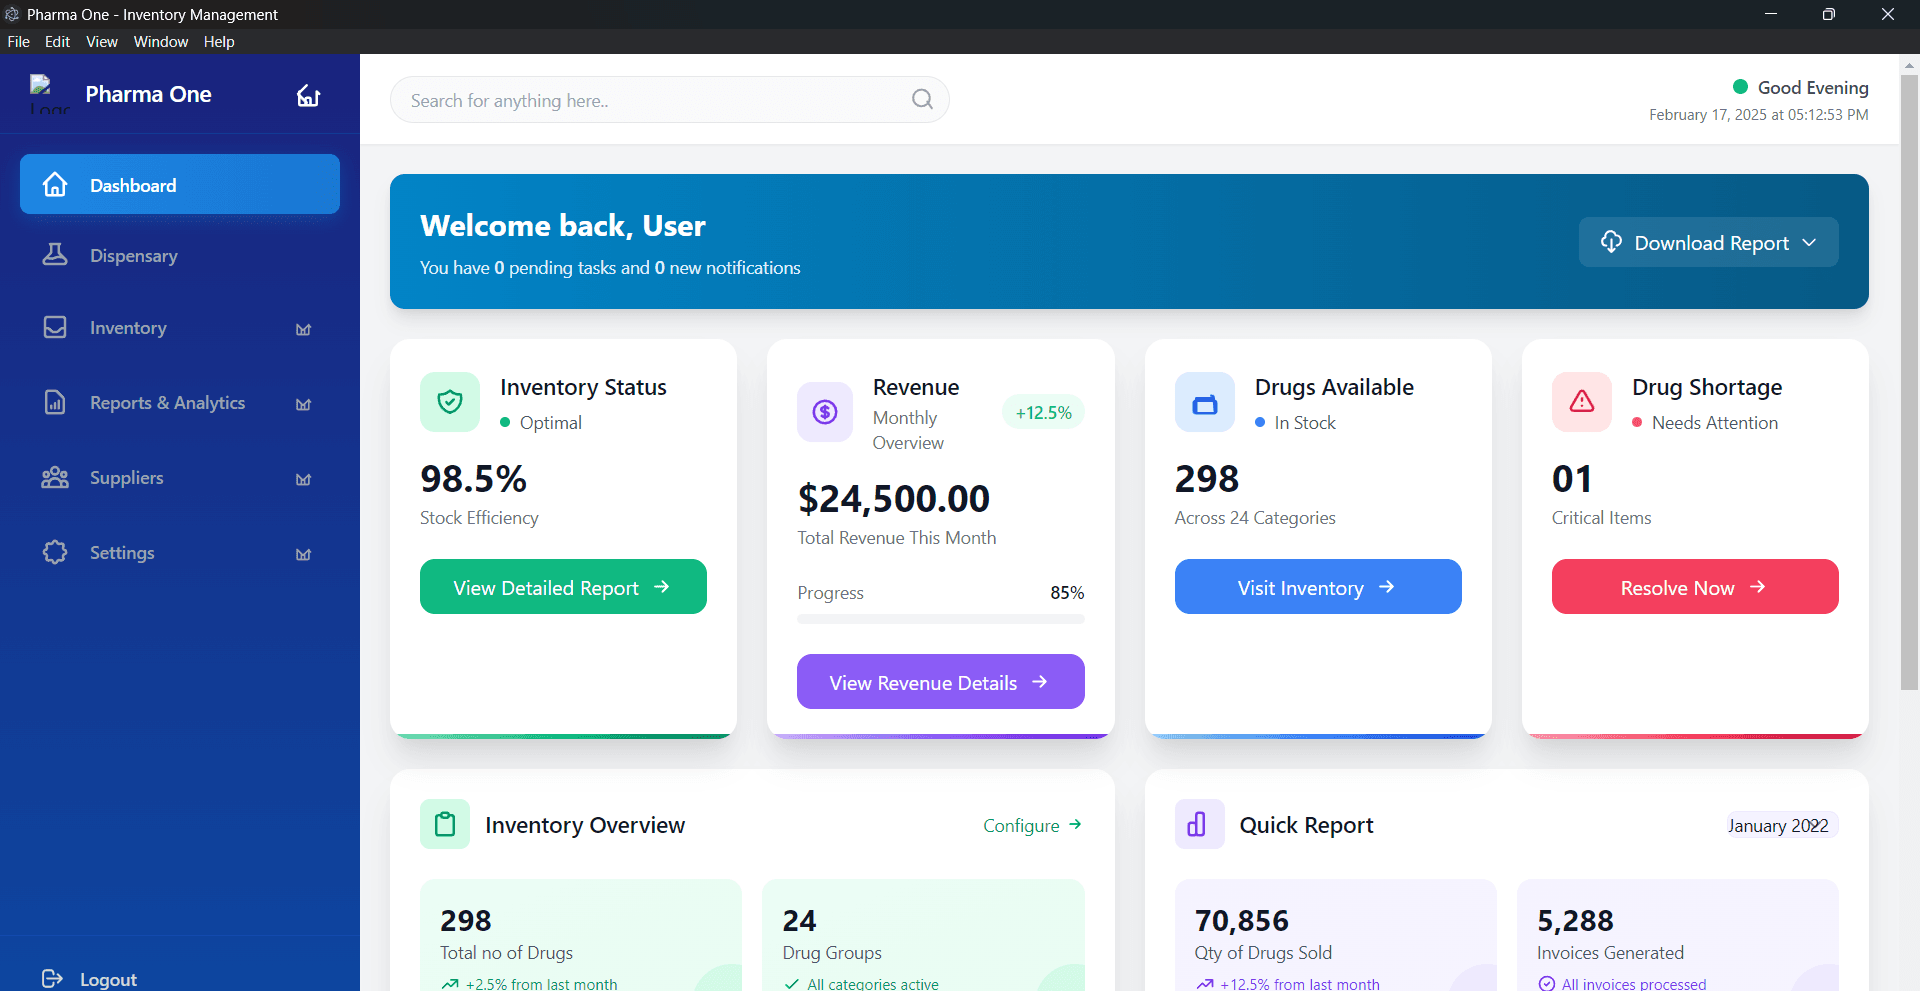Open the Edit menu

pos(57,41)
